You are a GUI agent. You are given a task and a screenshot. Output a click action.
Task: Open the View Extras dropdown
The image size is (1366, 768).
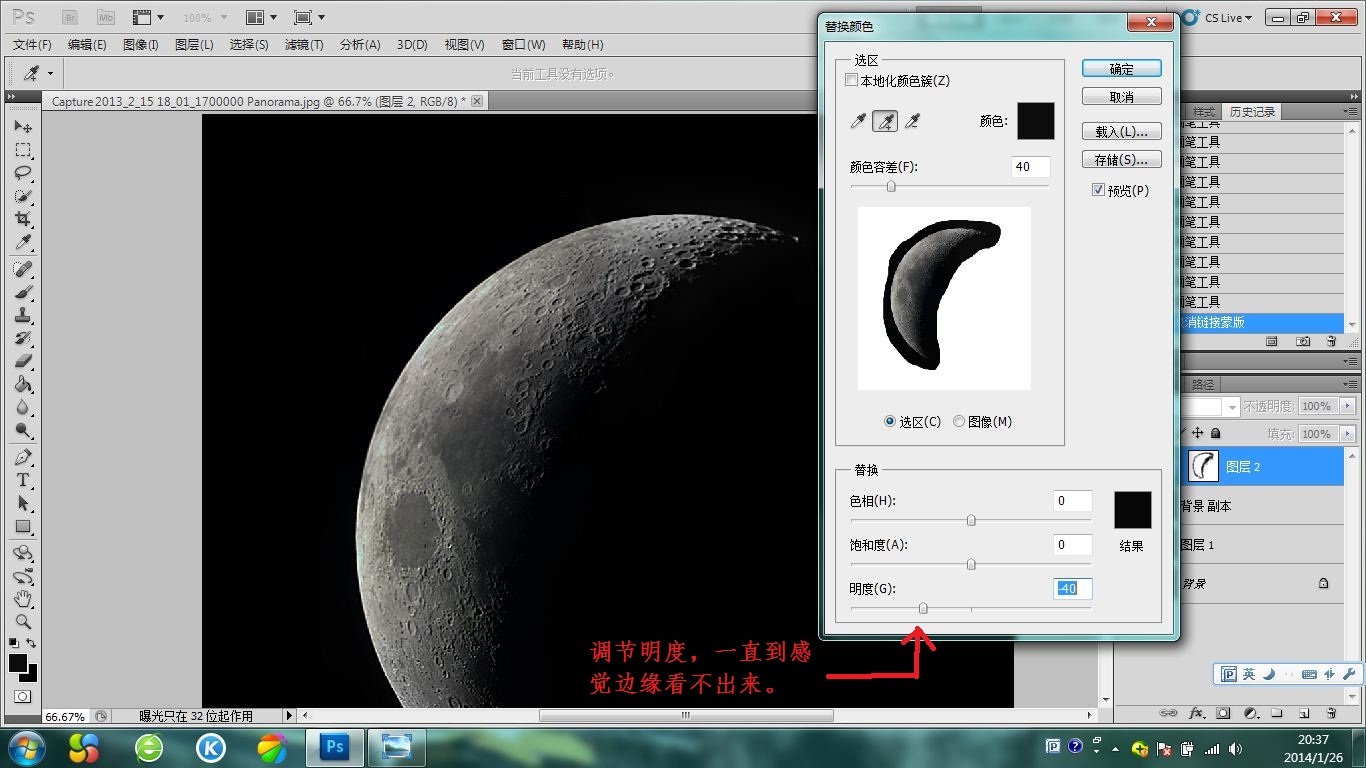pos(149,17)
